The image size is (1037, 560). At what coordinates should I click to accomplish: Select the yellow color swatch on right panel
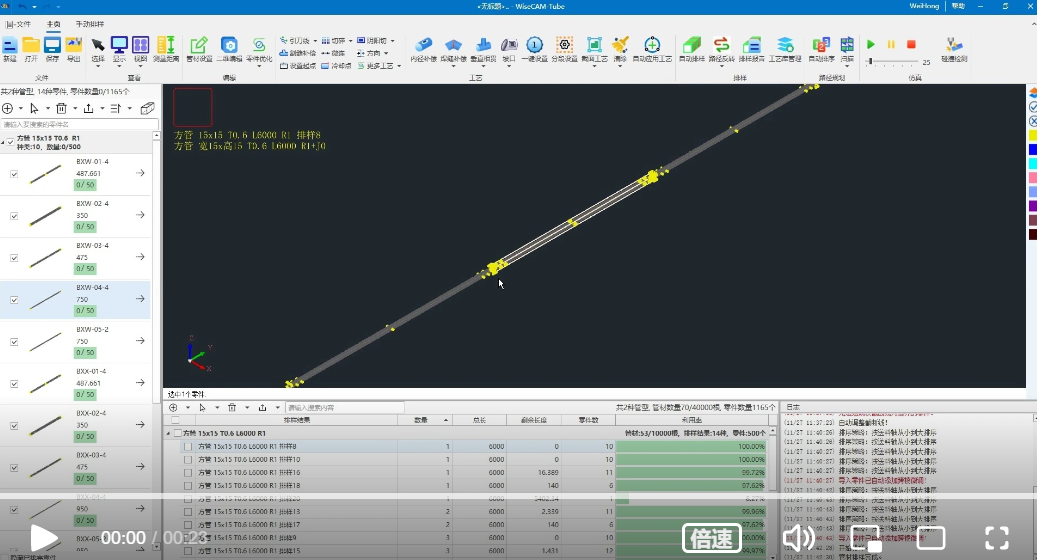coord(1032,135)
